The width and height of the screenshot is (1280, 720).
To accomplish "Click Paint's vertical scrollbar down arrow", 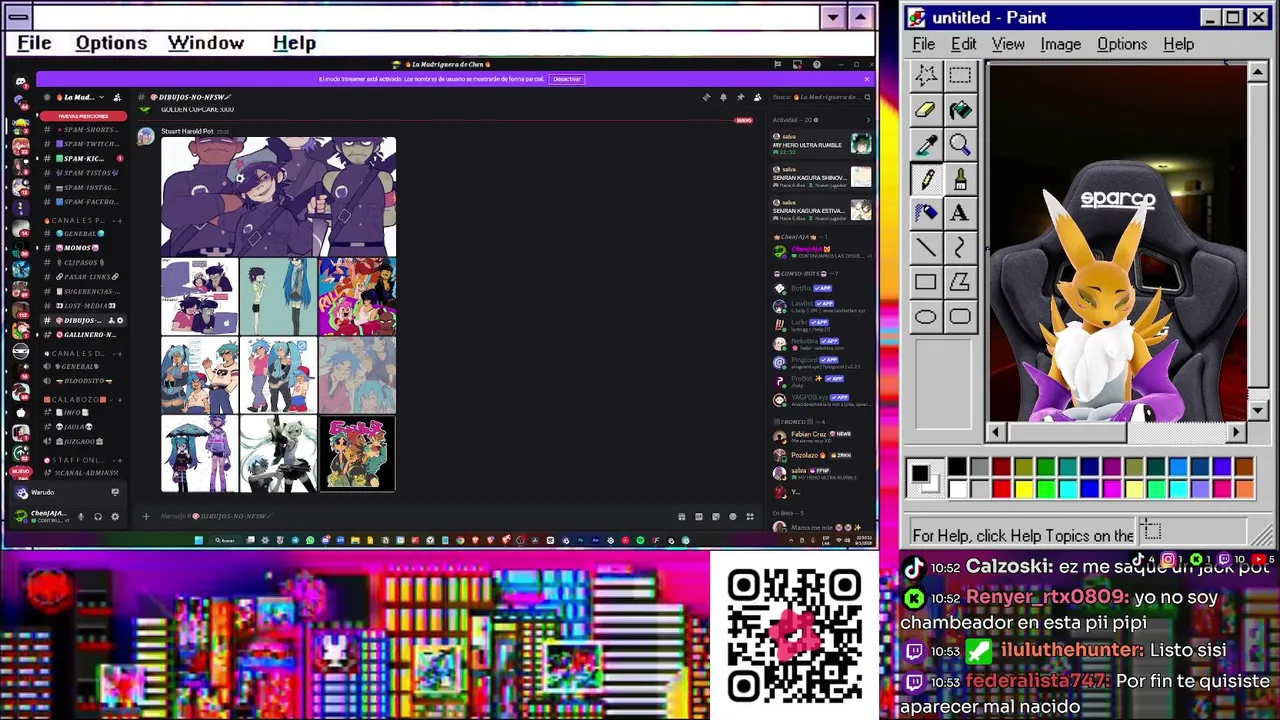I will pos(1258,411).
